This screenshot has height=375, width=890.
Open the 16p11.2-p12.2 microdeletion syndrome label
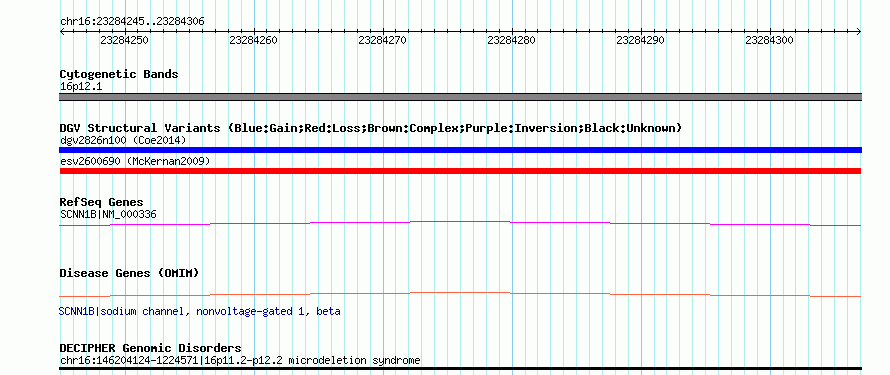coord(240,360)
